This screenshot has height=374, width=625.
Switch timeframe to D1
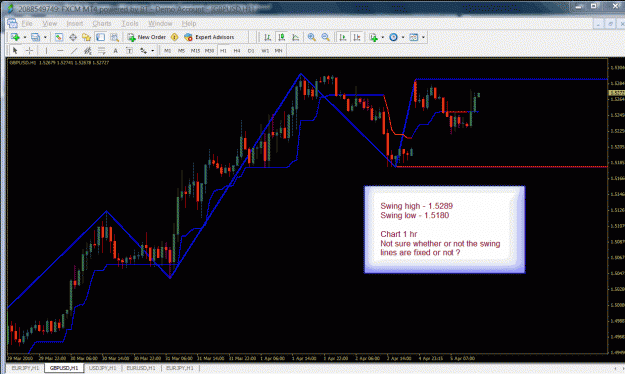(251, 51)
